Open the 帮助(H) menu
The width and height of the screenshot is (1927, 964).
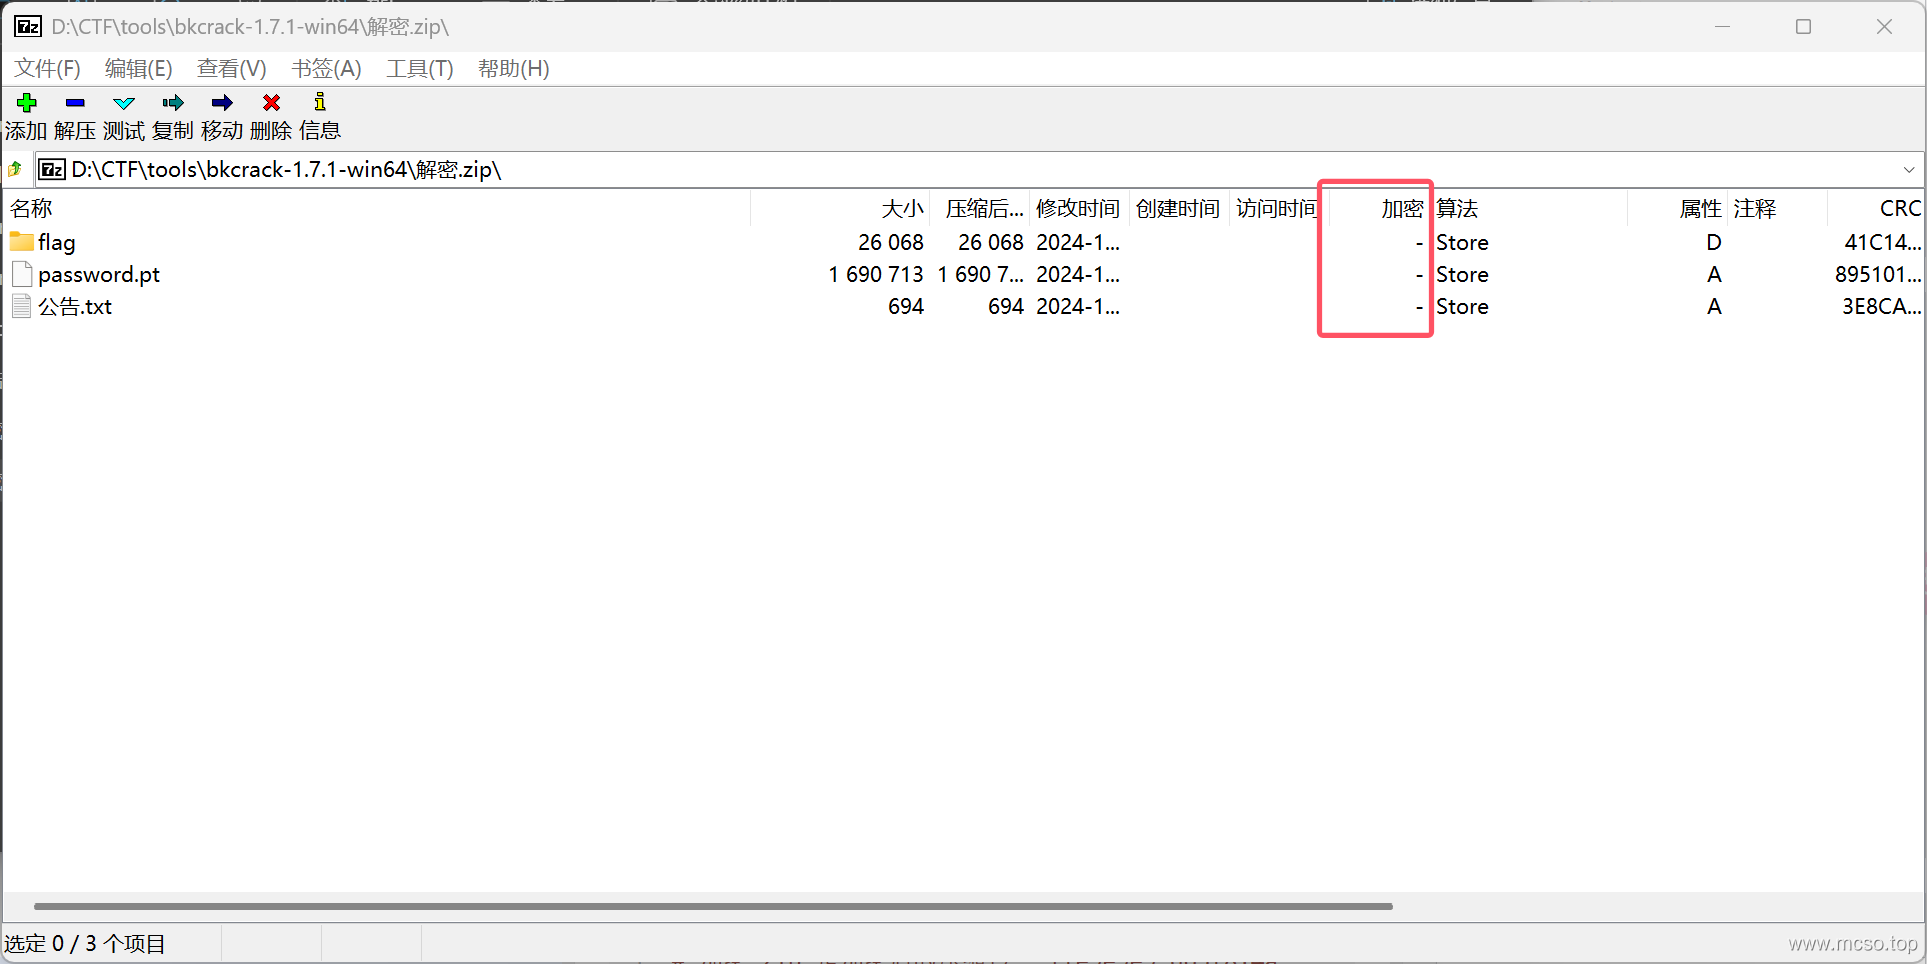point(513,68)
